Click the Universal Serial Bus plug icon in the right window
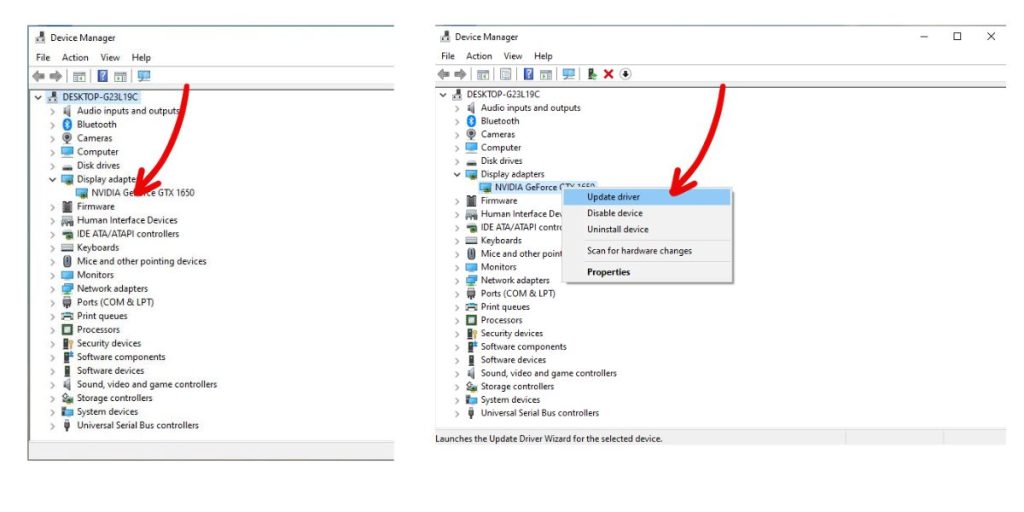The image size is (1024, 512). coord(472,413)
